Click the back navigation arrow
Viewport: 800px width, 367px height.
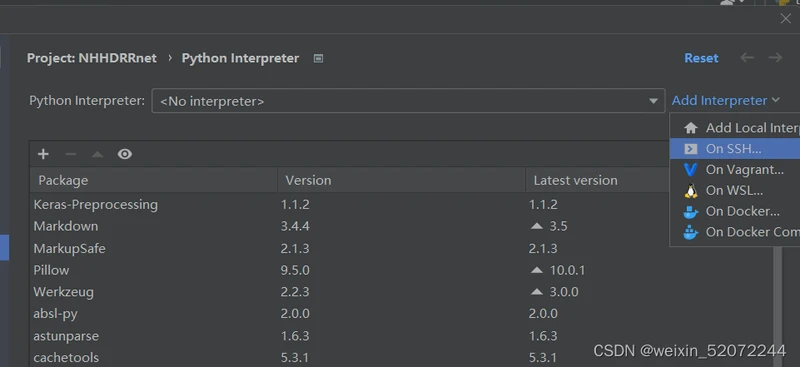[747, 58]
